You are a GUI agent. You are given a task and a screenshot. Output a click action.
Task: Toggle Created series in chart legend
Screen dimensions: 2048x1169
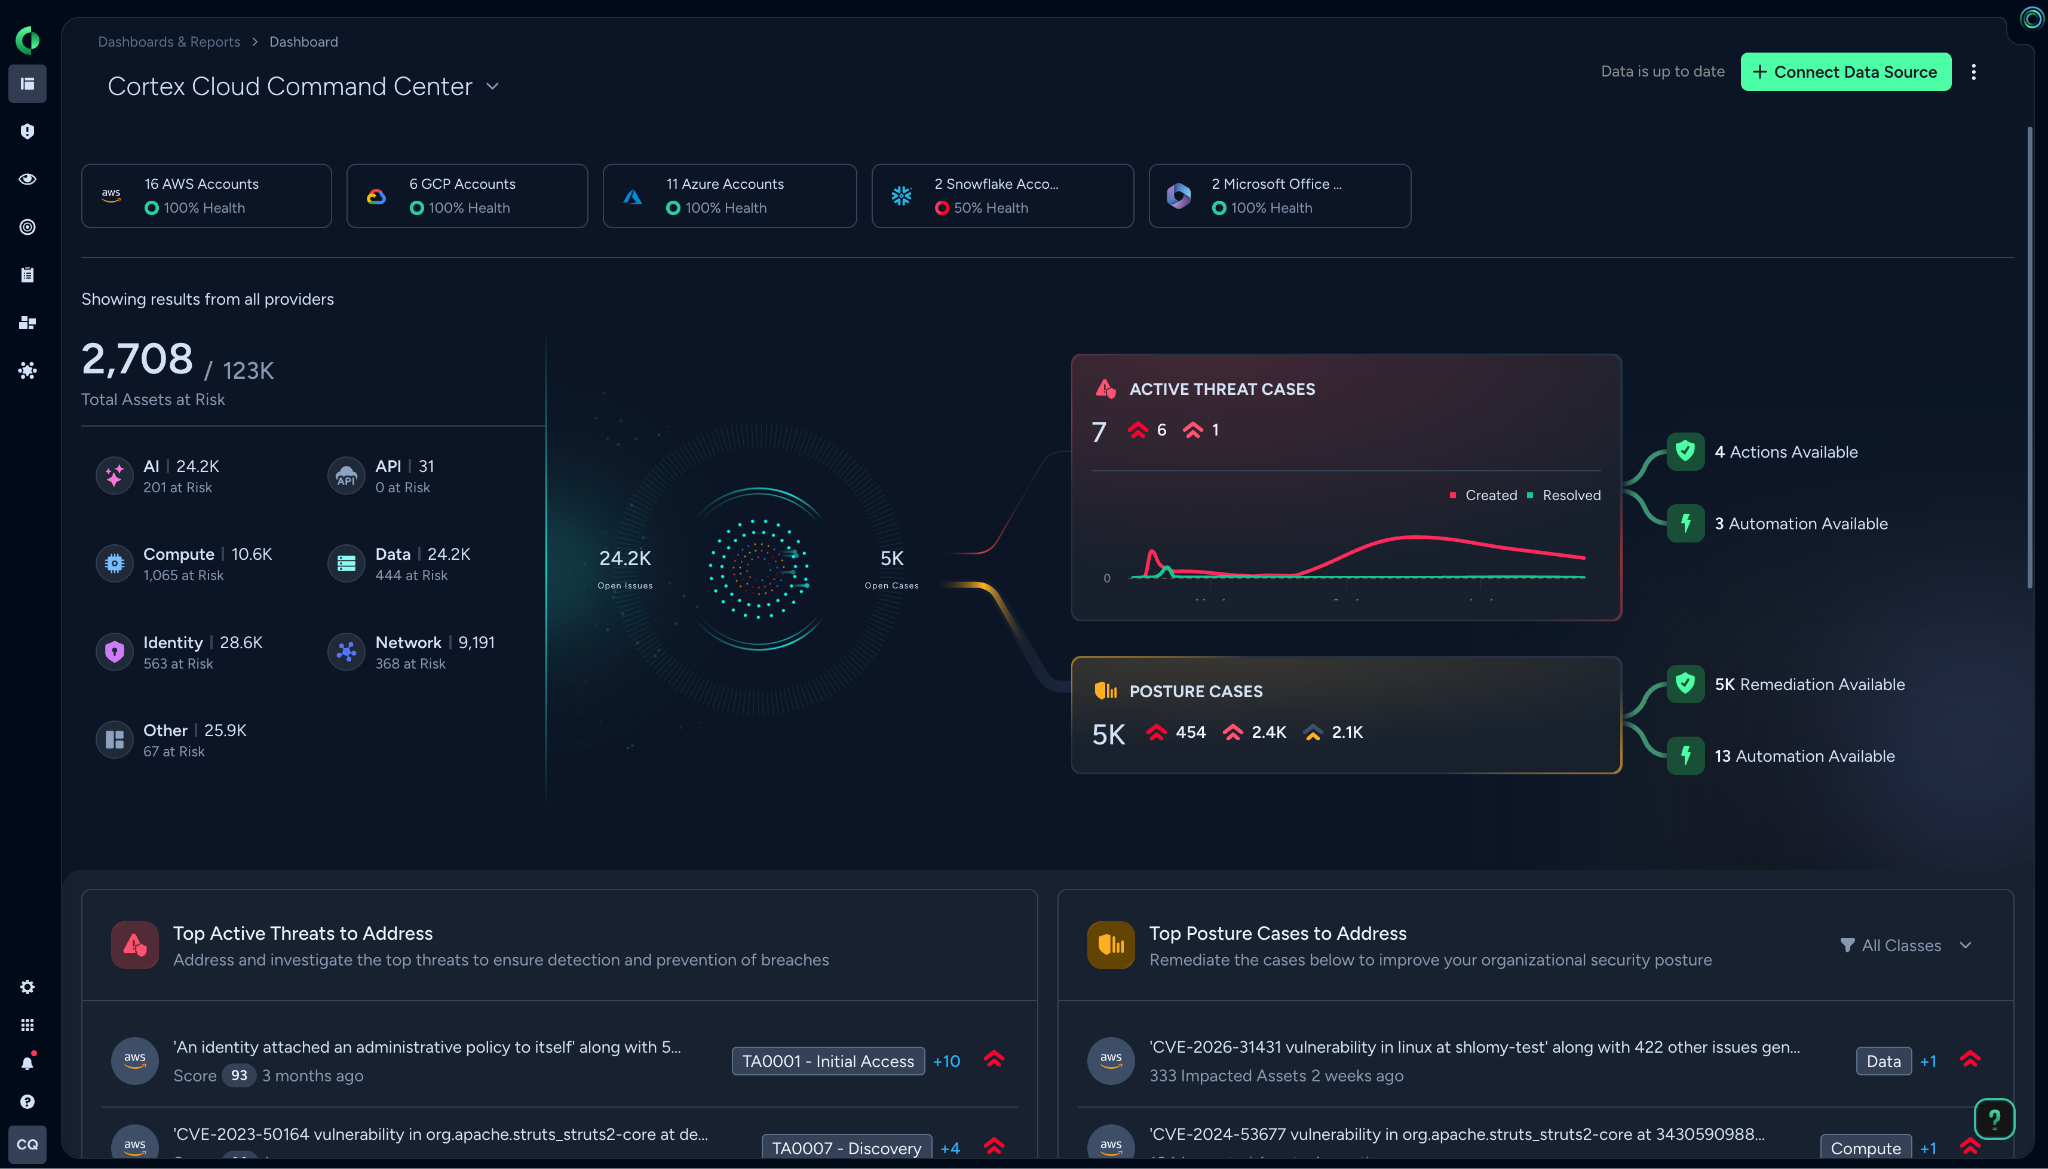(x=1484, y=495)
